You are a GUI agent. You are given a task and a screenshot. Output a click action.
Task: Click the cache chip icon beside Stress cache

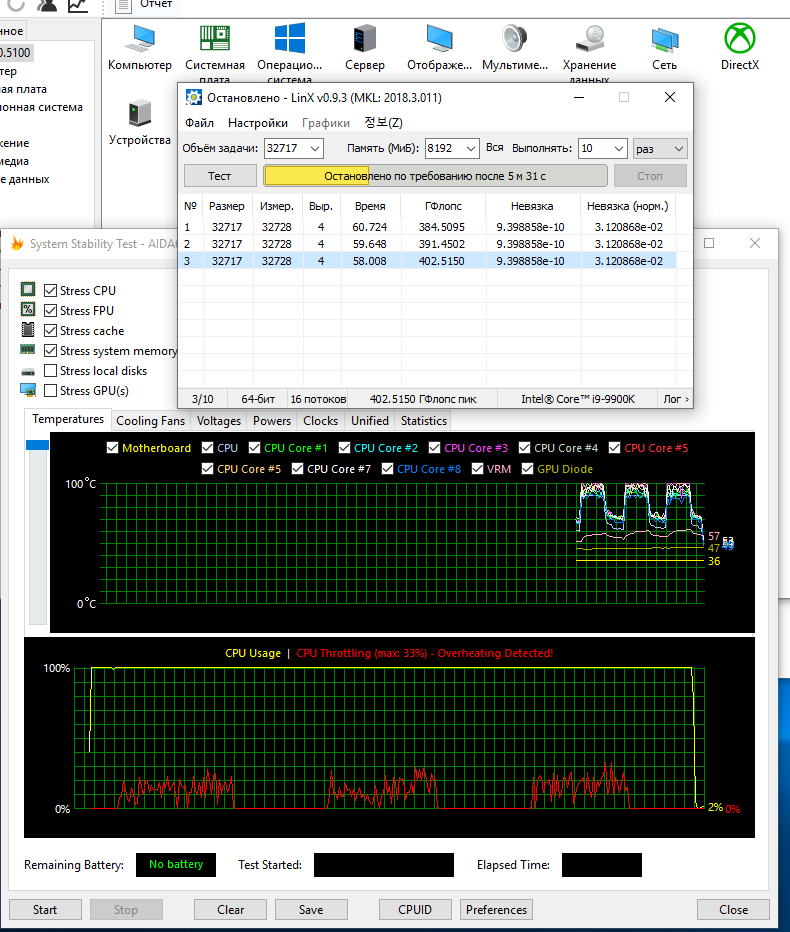27,330
